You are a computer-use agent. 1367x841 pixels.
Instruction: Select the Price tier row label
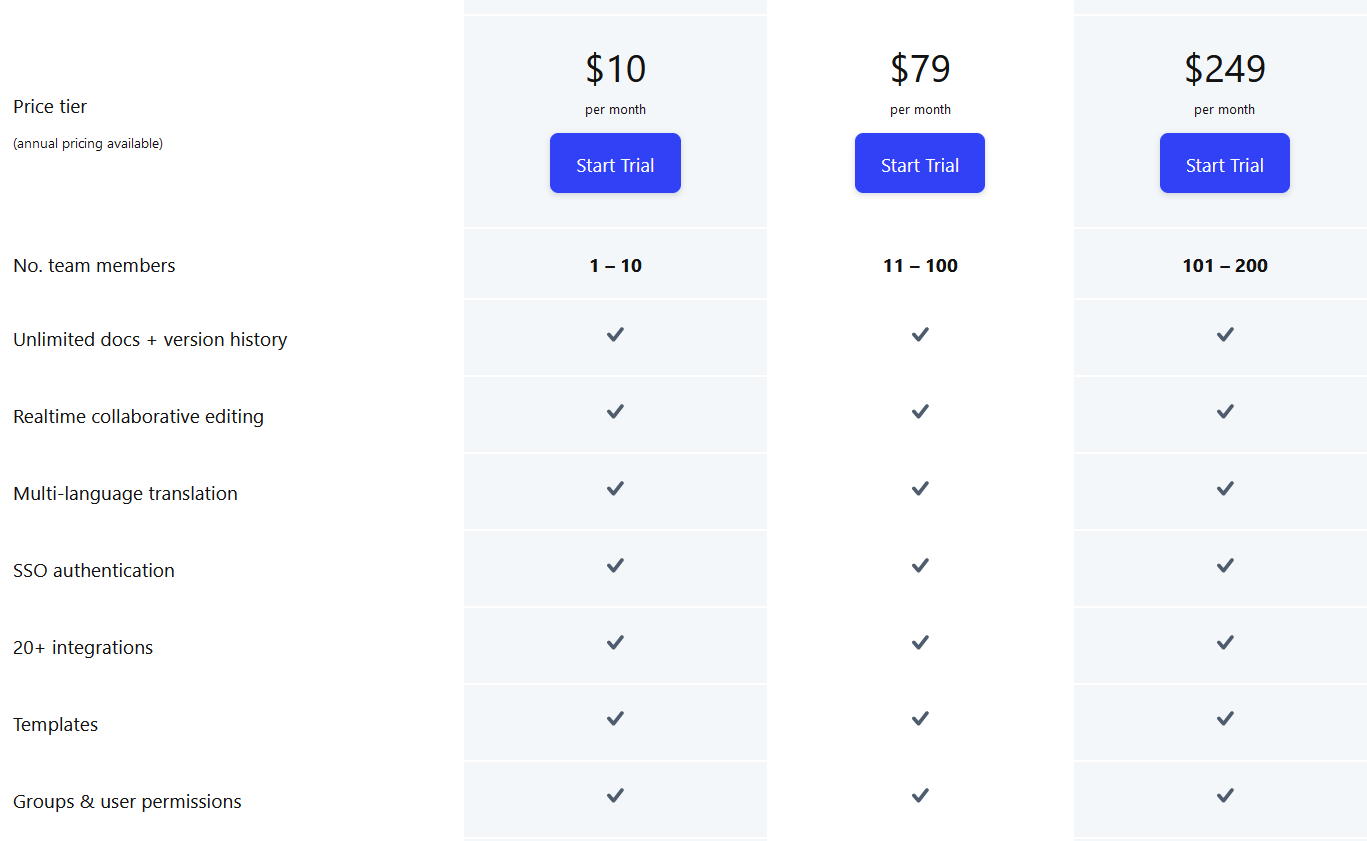49,106
